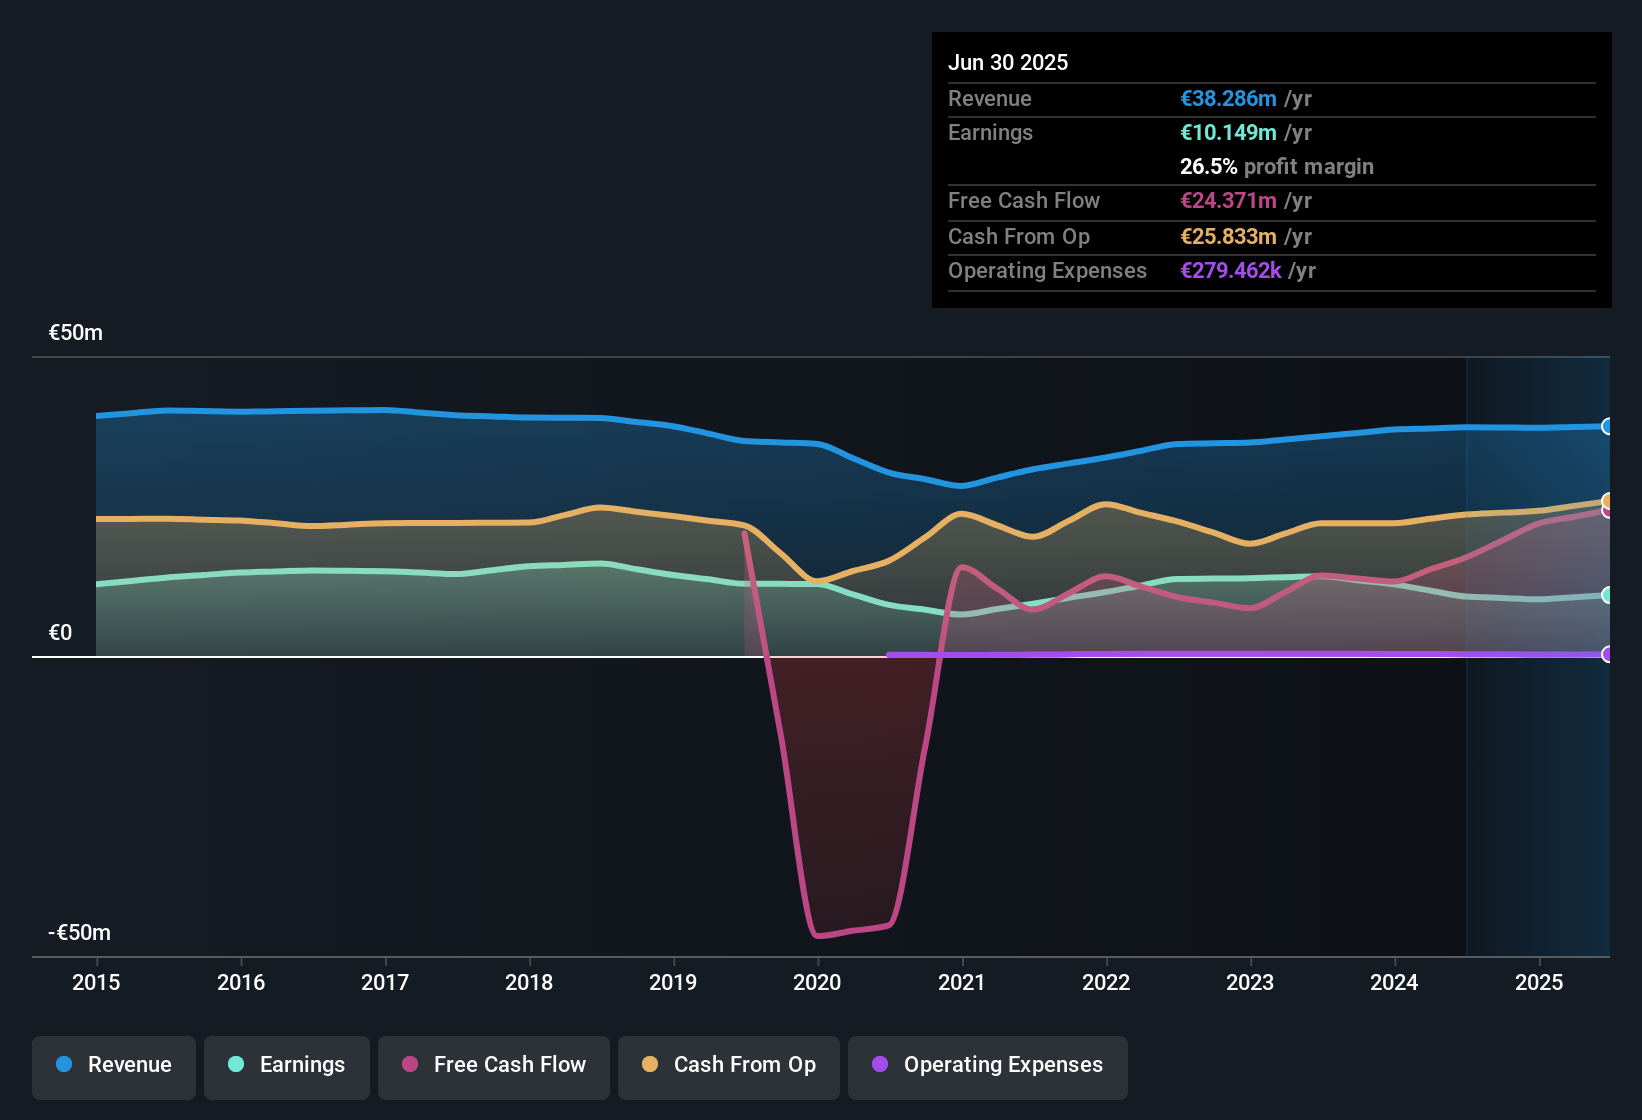
Task: Click the purple Operating Expenses dot icon
Action: click(x=880, y=1065)
